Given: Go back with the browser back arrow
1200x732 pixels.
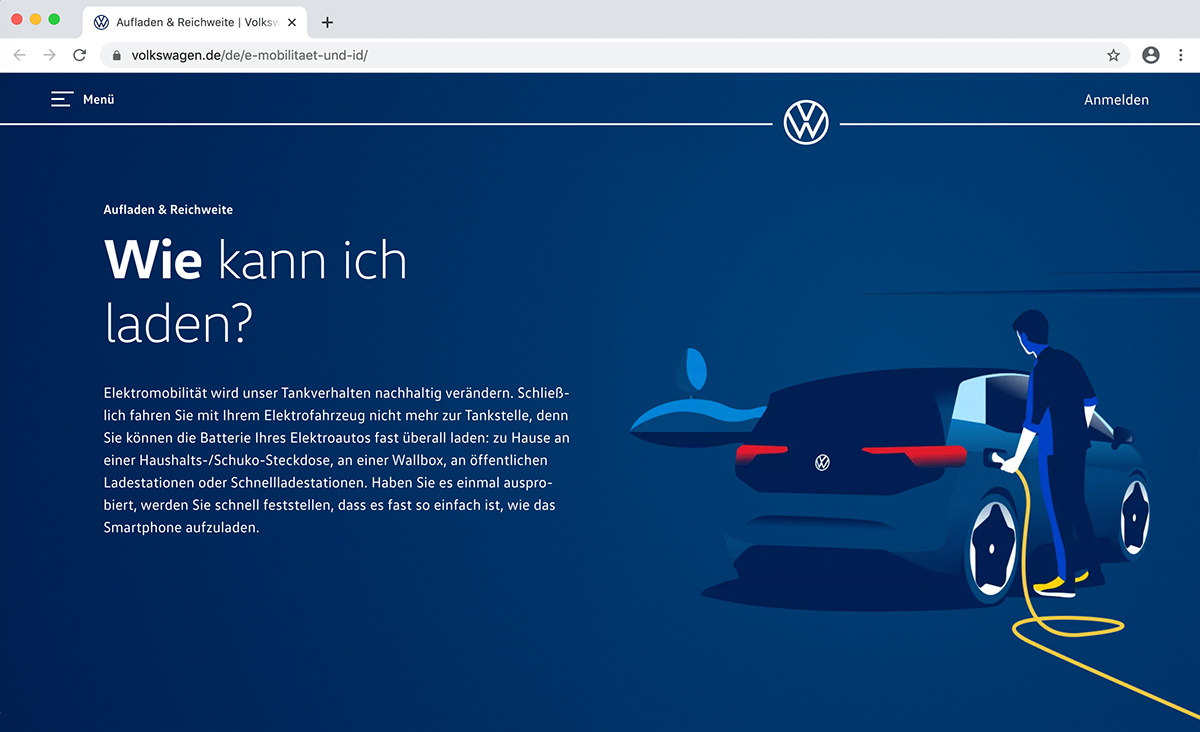Looking at the screenshot, I should pyautogui.click(x=19, y=56).
